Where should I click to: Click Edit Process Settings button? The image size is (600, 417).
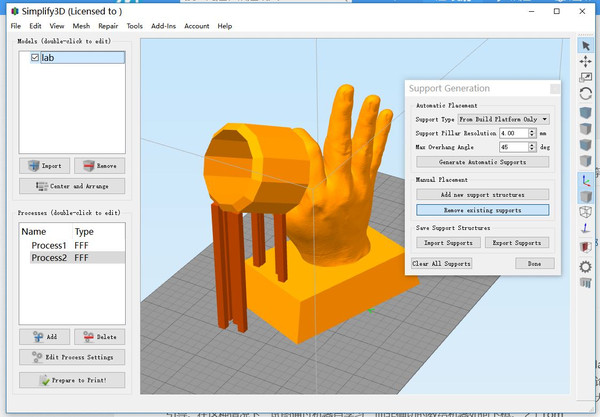click(x=72, y=357)
